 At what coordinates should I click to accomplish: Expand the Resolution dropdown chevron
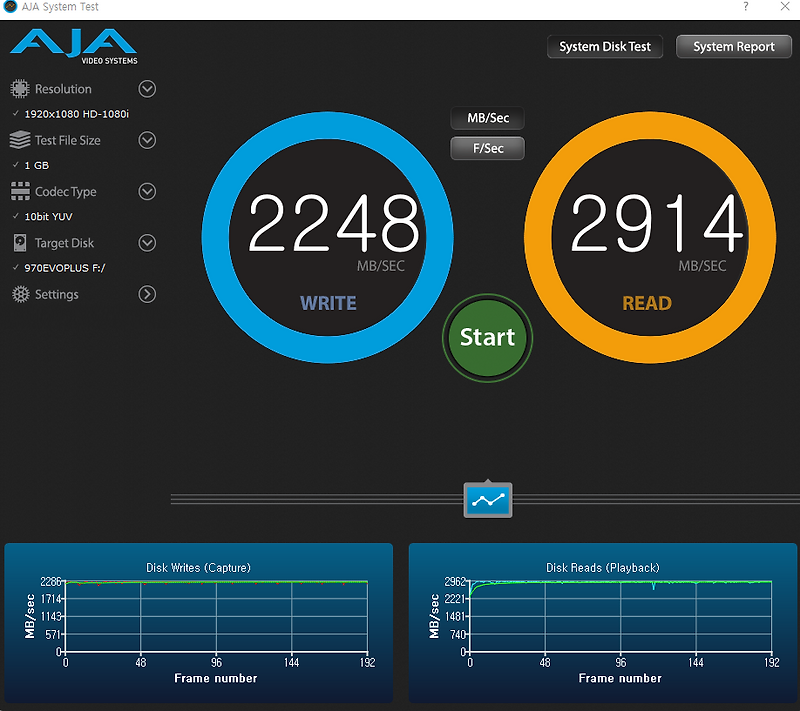click(147, 89)
